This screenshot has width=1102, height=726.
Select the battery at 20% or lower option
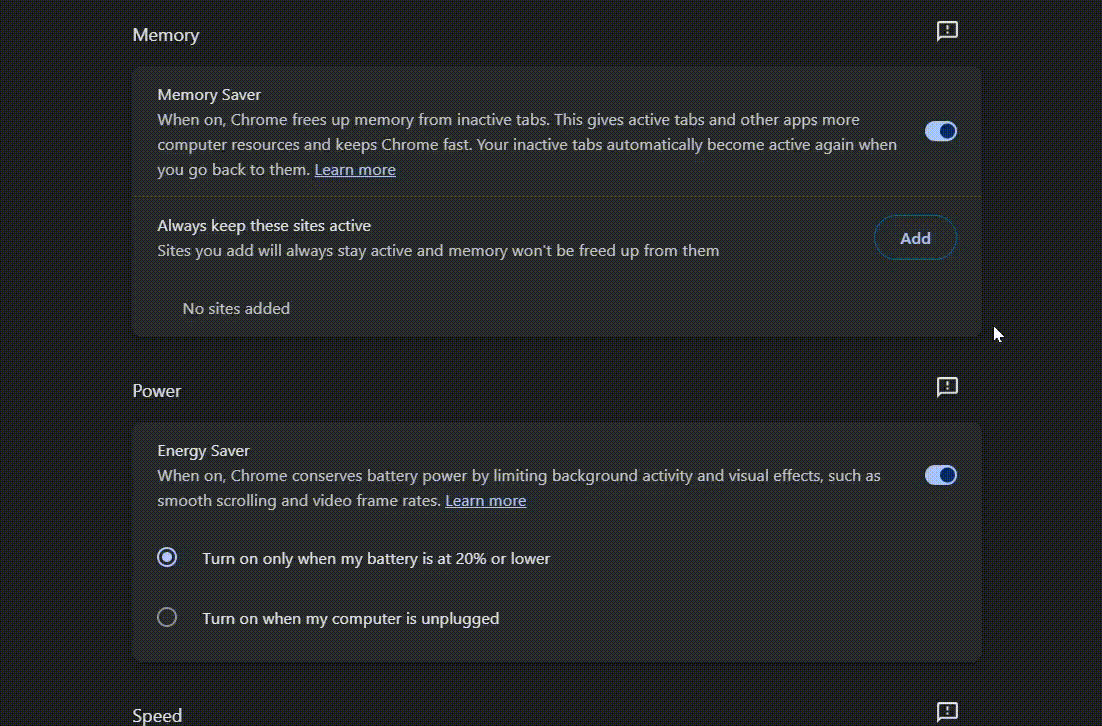(x=167, y=558)
